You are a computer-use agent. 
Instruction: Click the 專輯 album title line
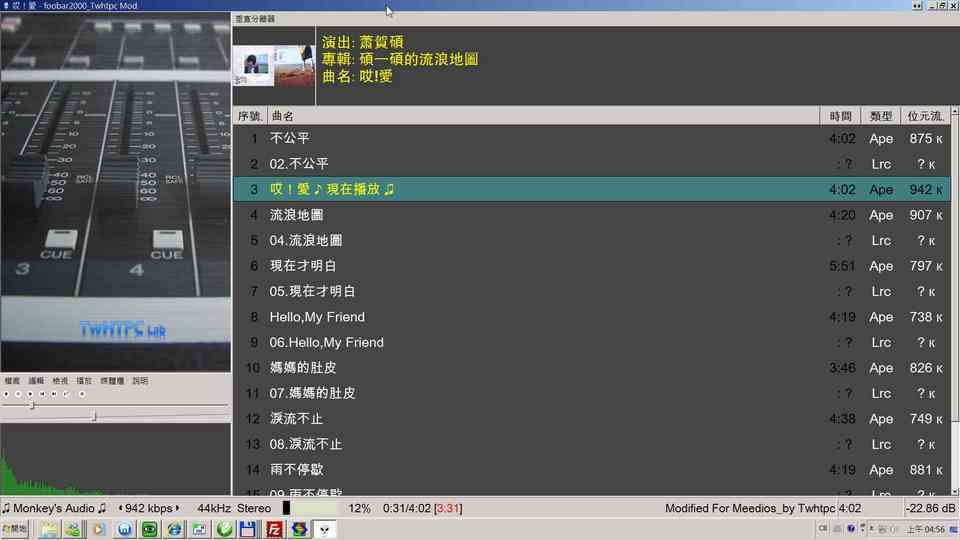tap(400, 59)
